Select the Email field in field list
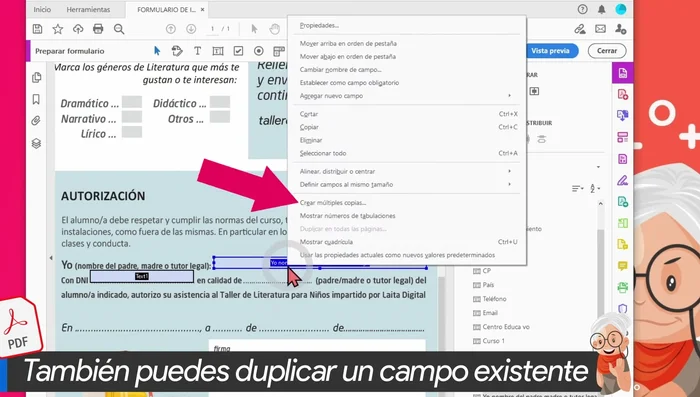This screenshot has width=700, height=397. (490, 313)
